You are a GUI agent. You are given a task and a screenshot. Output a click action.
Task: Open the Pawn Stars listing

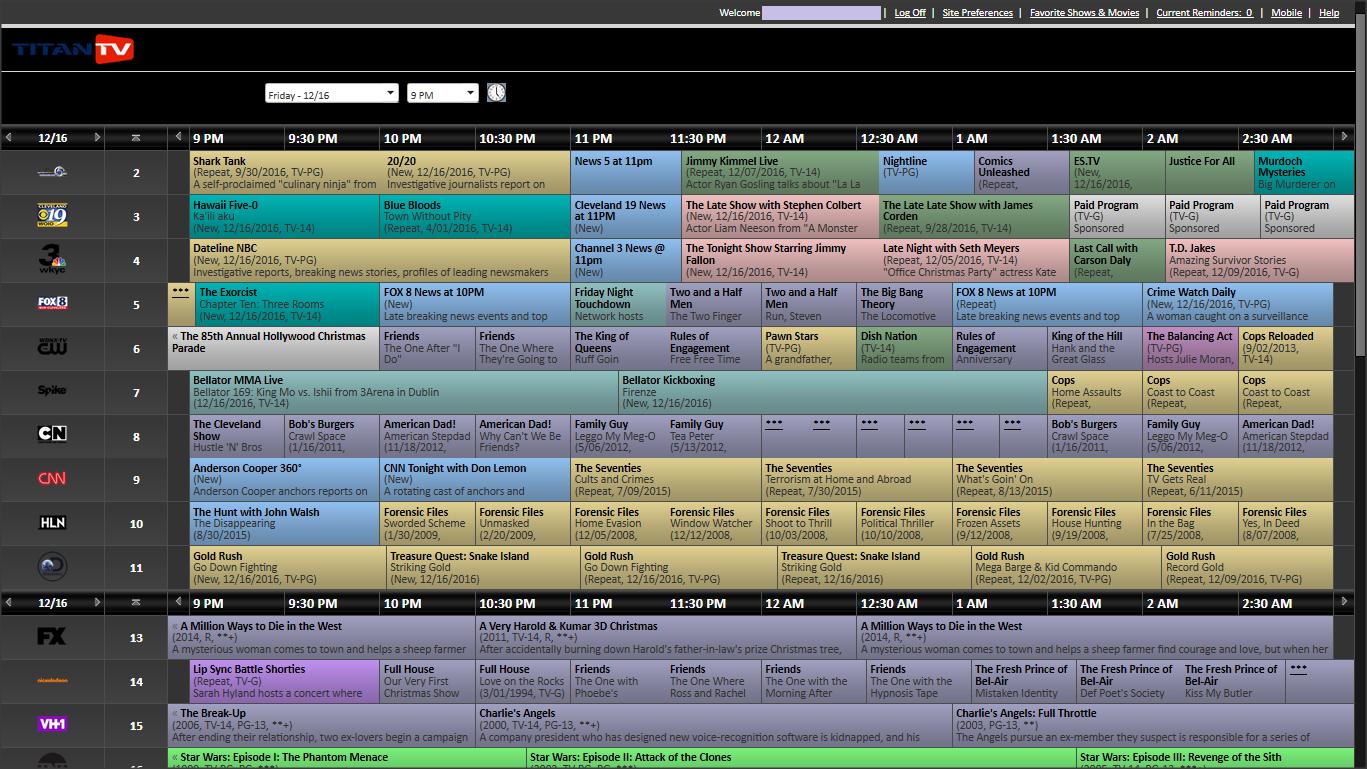pos(808,348)
